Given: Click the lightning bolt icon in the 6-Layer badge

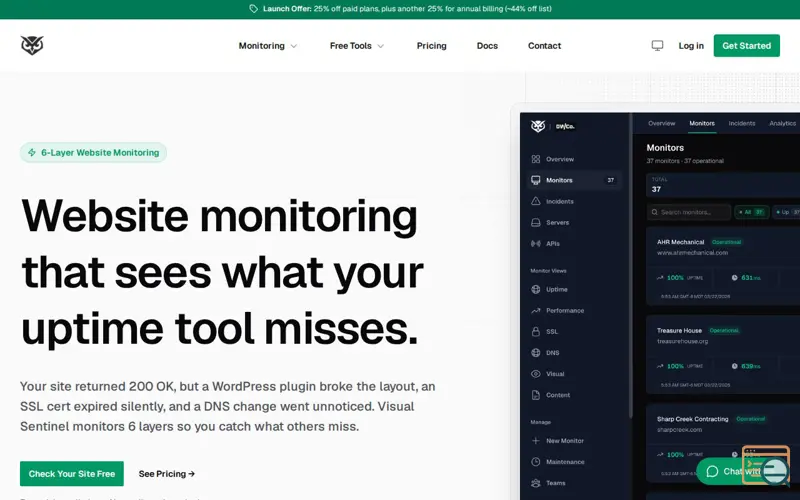Looking at the screenshot, I should pyautogui.click(x=32, y=153).
